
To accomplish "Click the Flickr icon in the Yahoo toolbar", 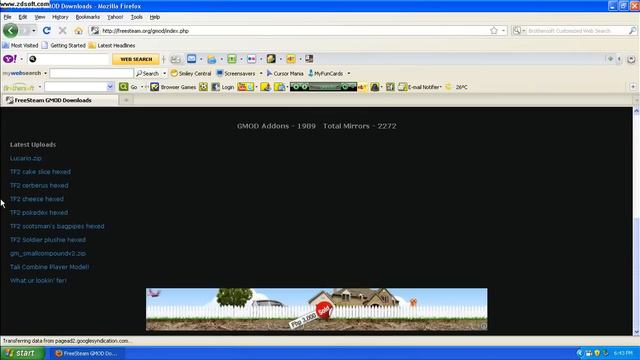I will (x=251, y=59).
